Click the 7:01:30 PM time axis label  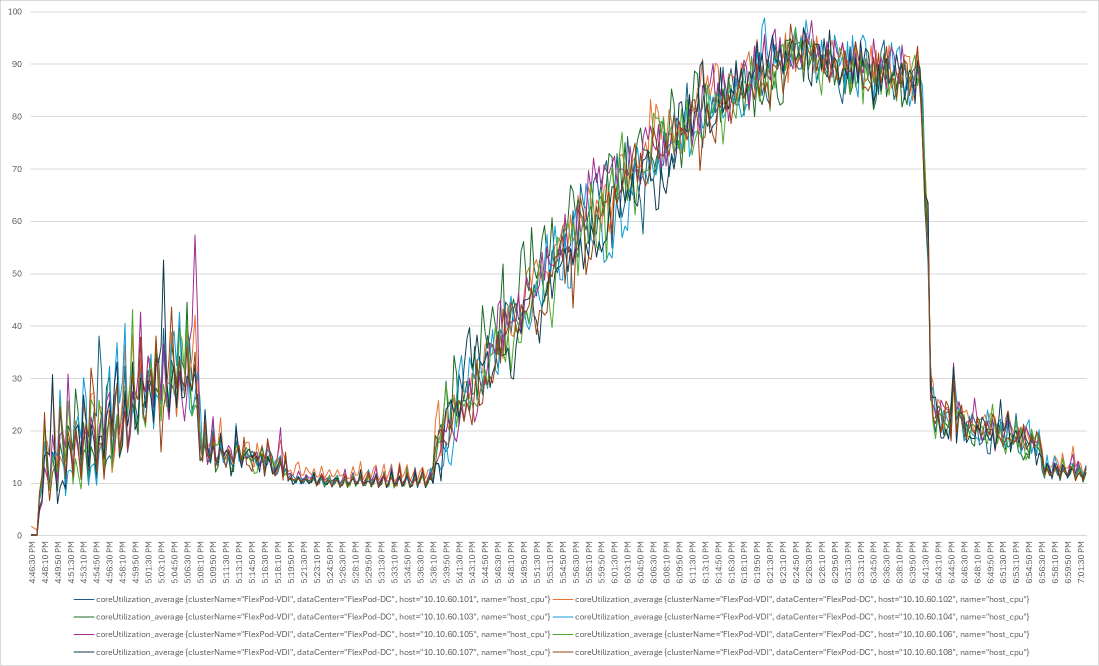(1081, 562)
